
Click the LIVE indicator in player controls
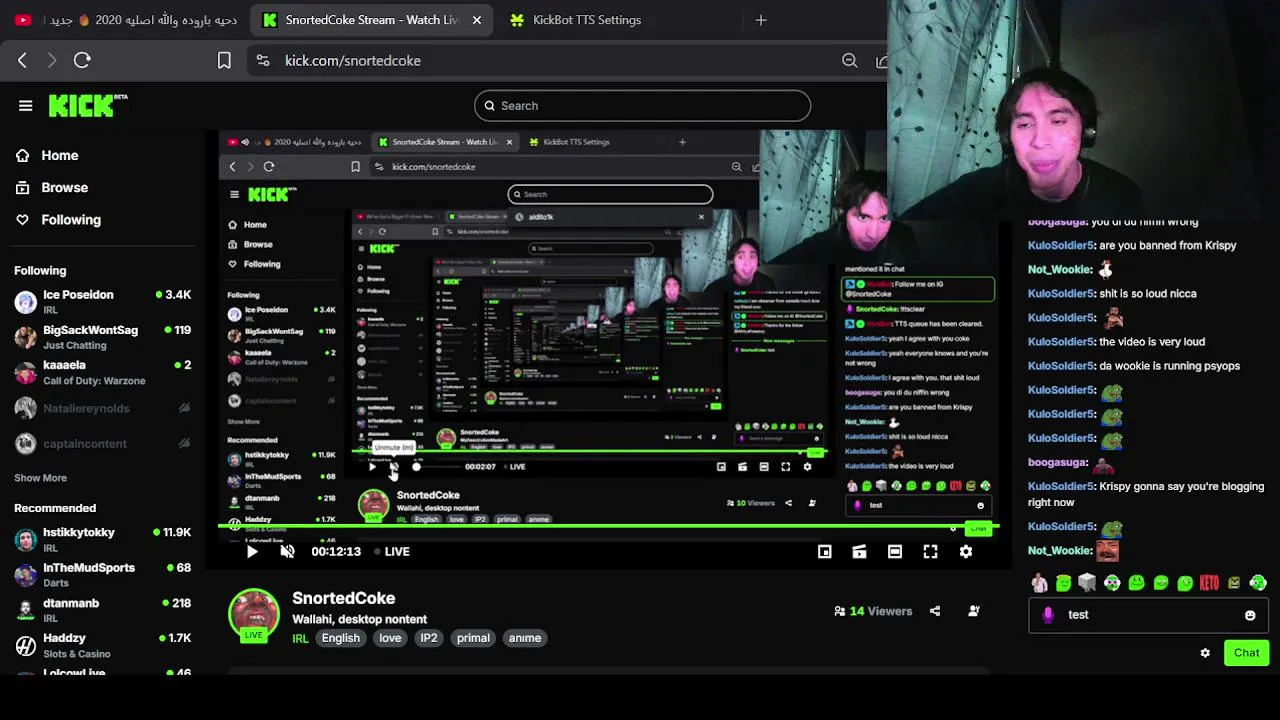(392, 551)
